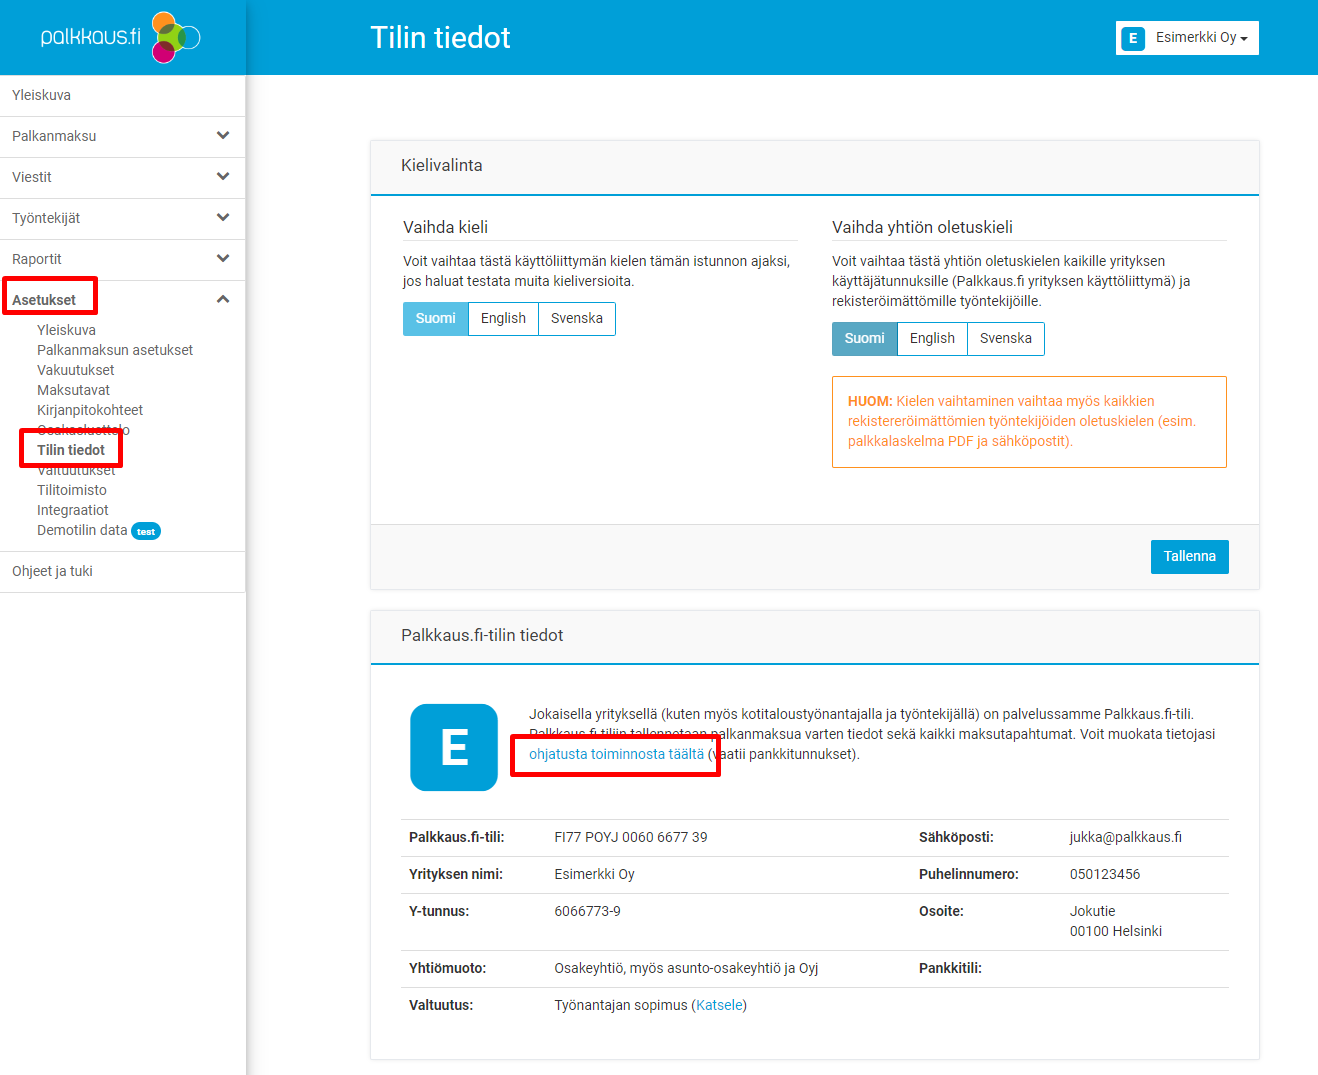Switch interface language to English

503,318
